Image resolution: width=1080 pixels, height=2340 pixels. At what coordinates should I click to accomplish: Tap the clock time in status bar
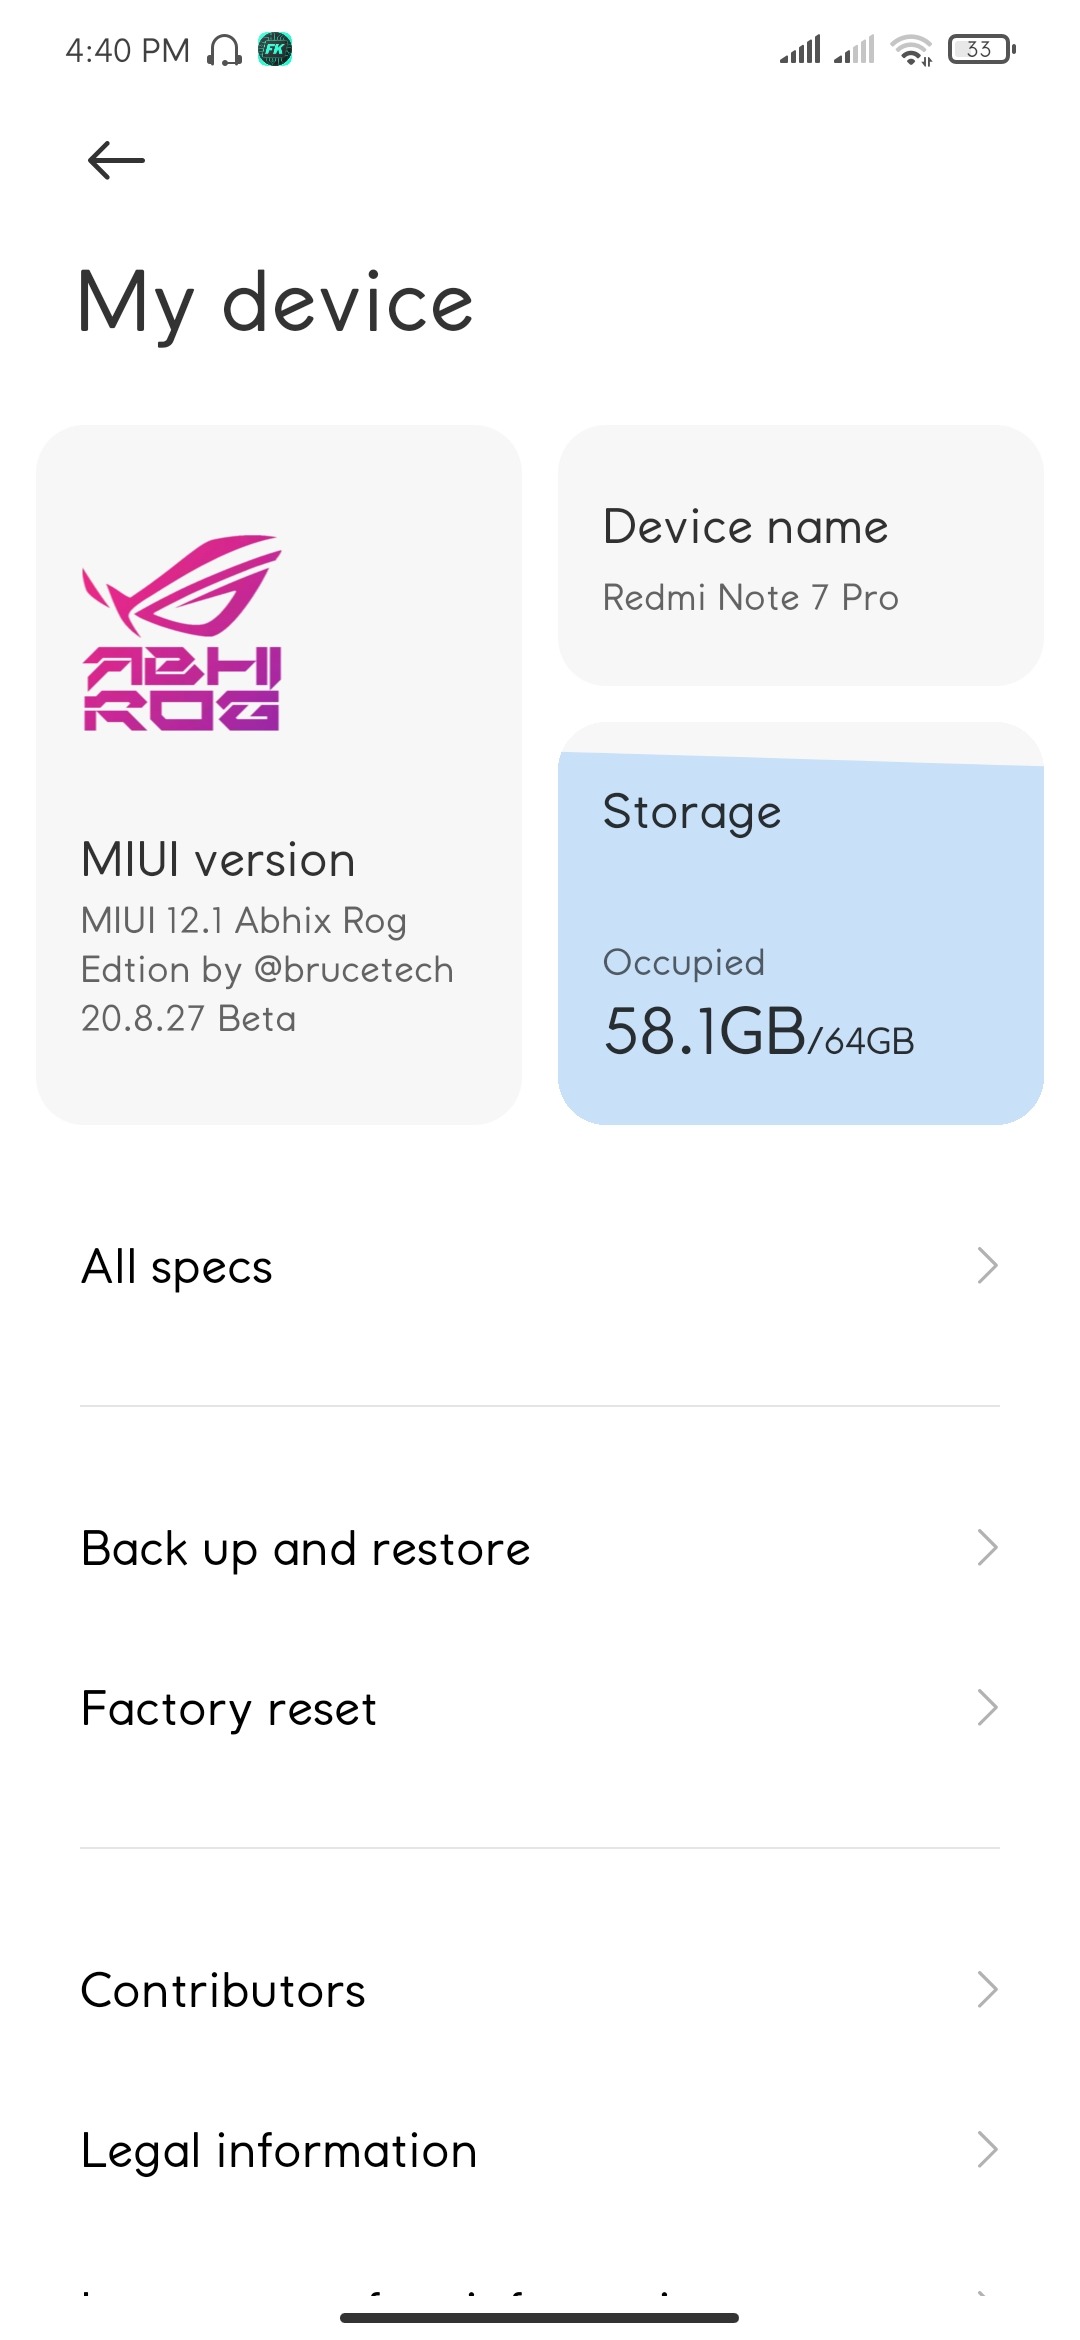coord(127,50)
